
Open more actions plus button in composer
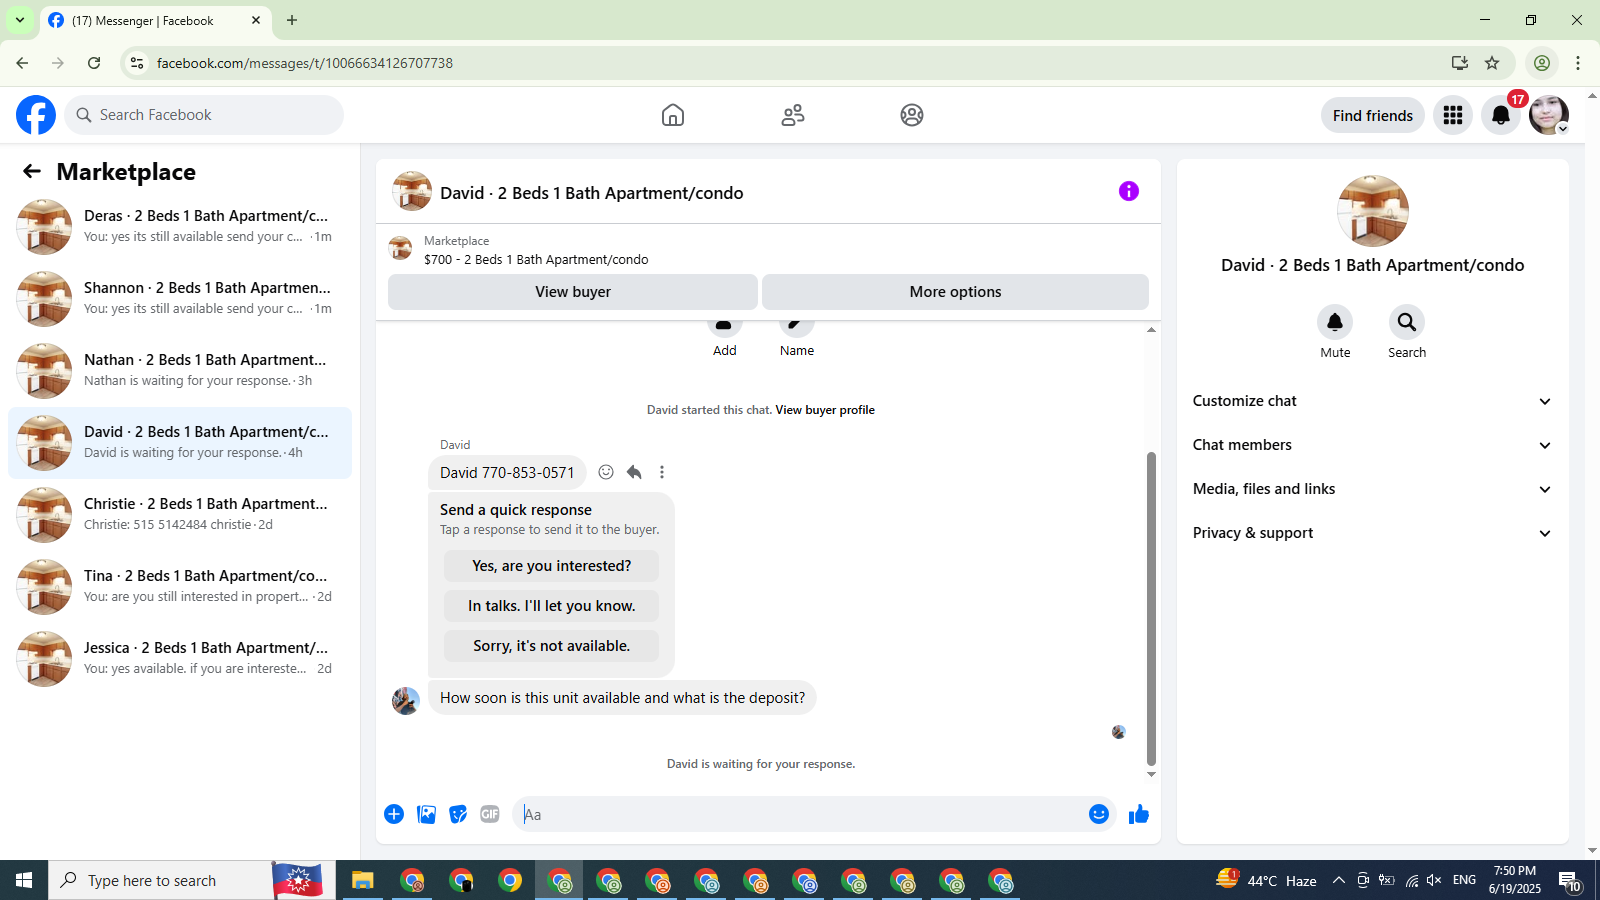pos(394,814)
